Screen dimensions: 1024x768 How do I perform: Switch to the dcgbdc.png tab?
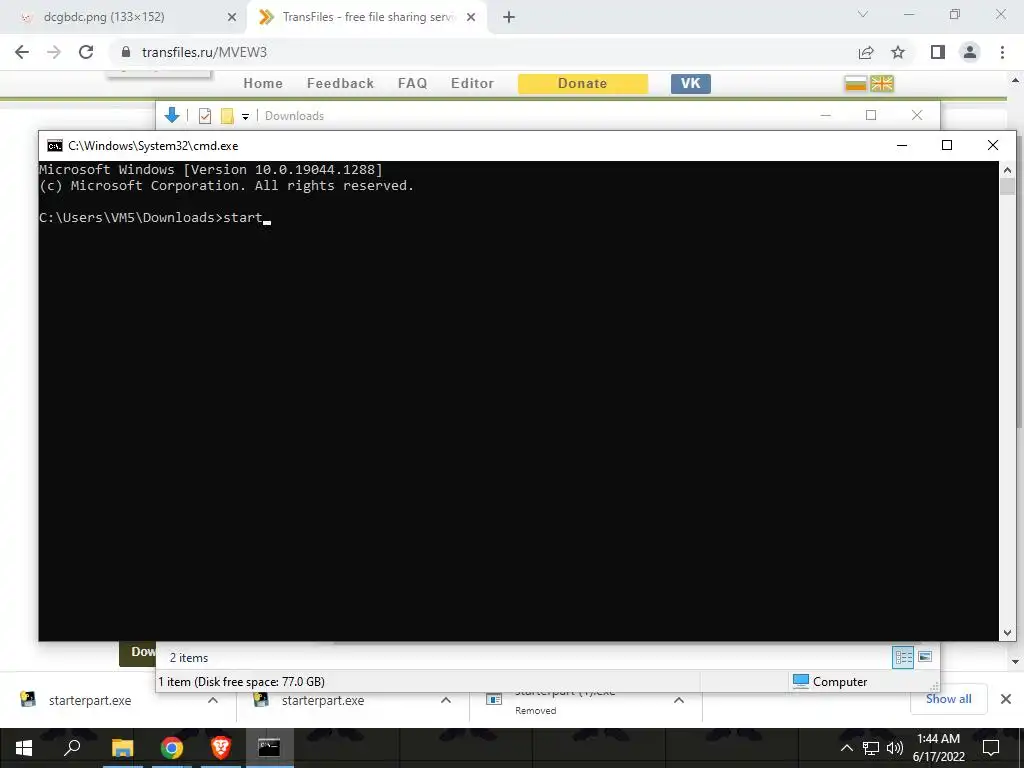(x=123, y=17)
